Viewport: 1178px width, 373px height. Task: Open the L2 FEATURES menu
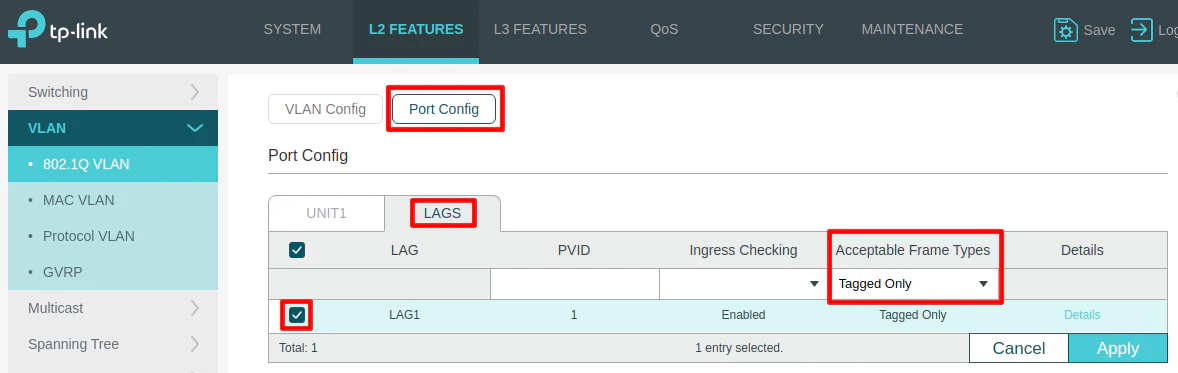tap(416, 30)
